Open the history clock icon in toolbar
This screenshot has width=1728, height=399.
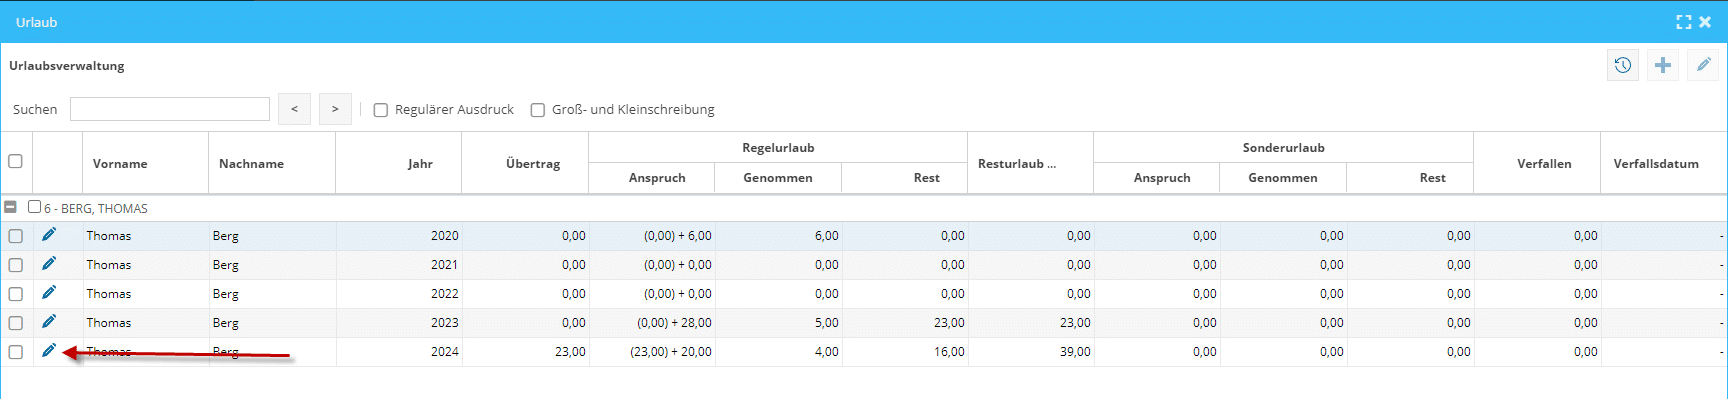[1622, 65]
